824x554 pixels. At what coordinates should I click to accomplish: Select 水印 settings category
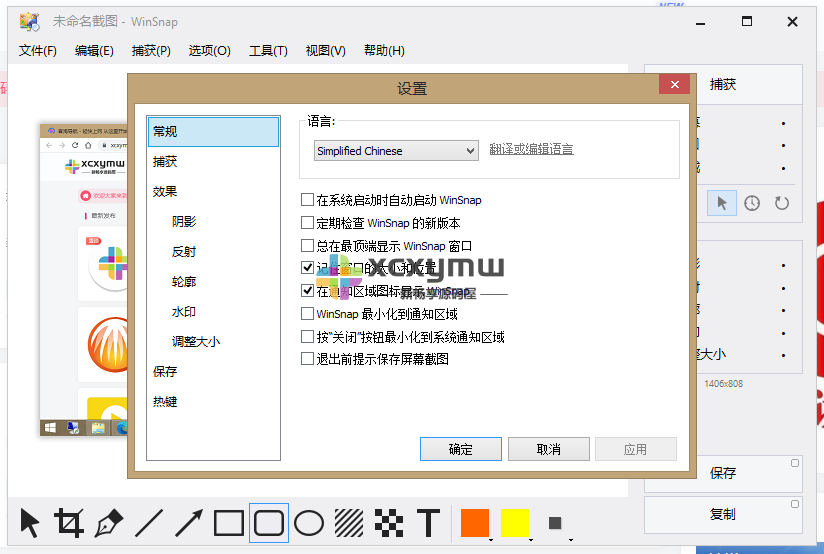click(213, 312)
